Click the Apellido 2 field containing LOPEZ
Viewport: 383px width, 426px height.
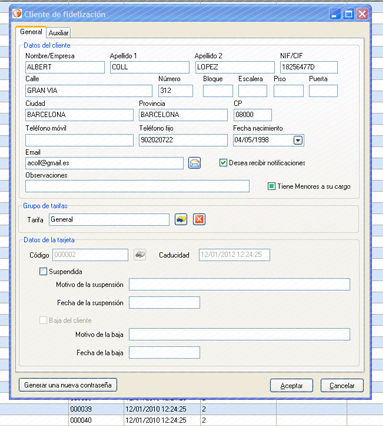point(235,67)
